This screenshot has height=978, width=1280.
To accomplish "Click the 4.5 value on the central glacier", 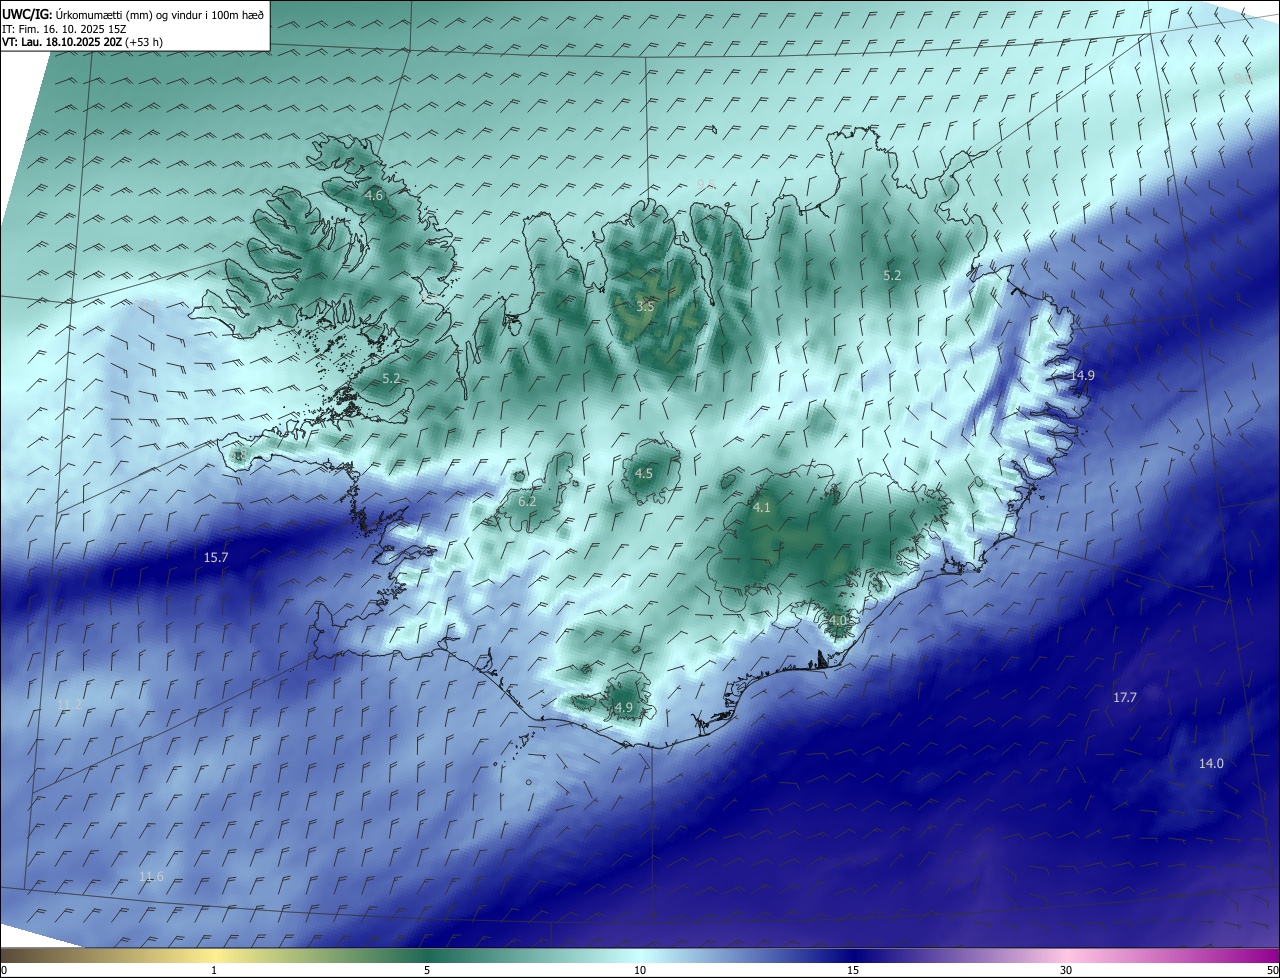I will (x=644, y=473).
